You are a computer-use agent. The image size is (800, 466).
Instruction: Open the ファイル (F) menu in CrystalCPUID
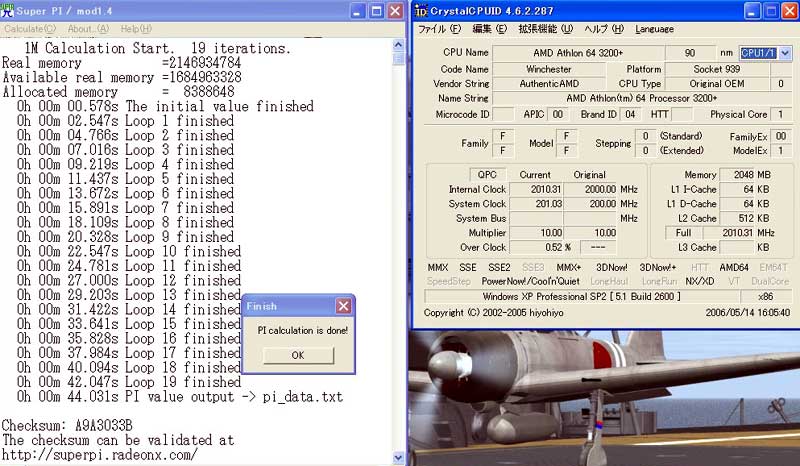(439, 29)
